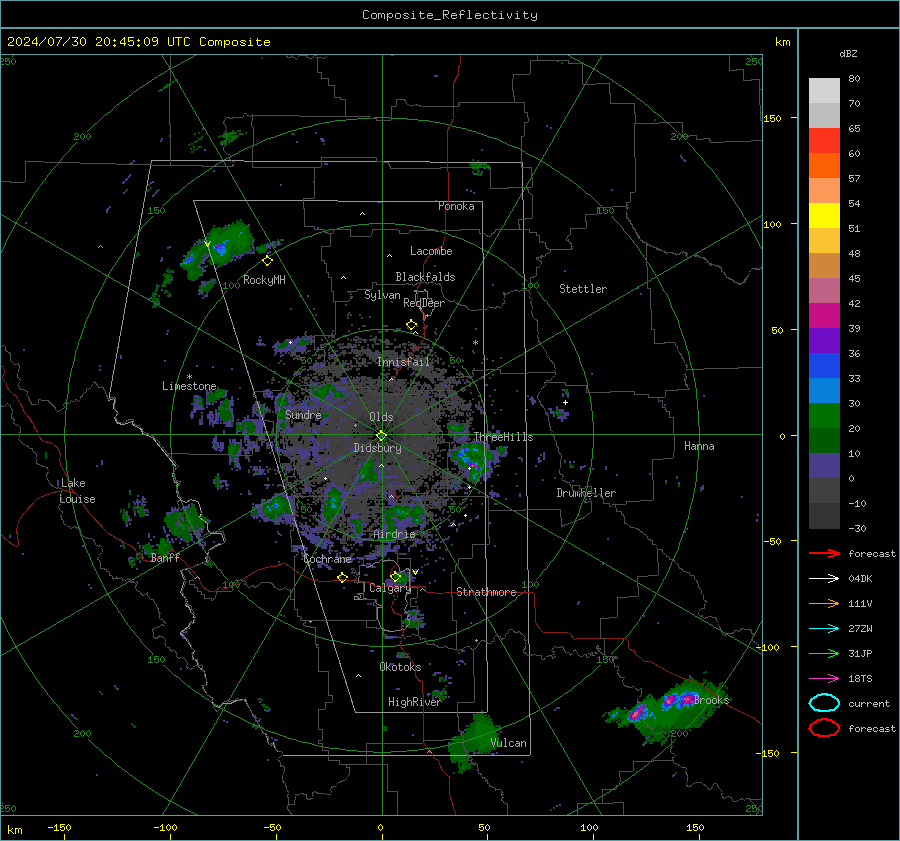900x841 pixels.
Task: Click the Sundre city label
Action: pos(303,415)
